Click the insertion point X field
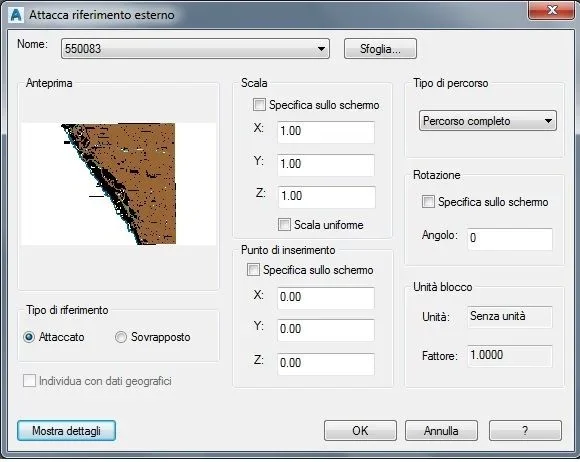 (x=326, y=298)
